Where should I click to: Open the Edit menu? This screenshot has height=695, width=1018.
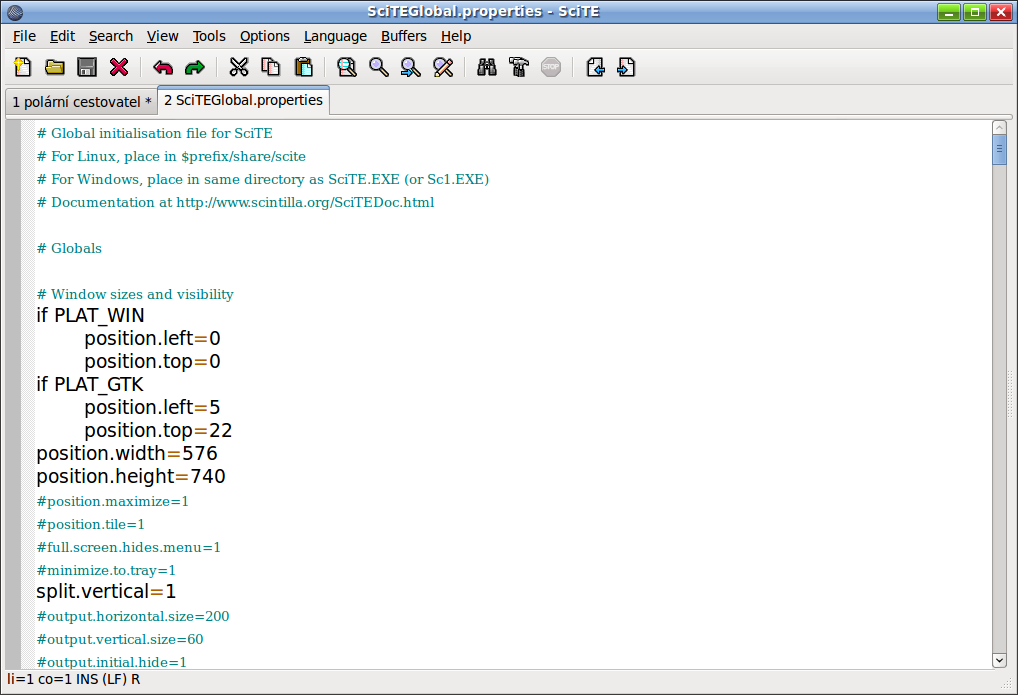pos(62,36)
